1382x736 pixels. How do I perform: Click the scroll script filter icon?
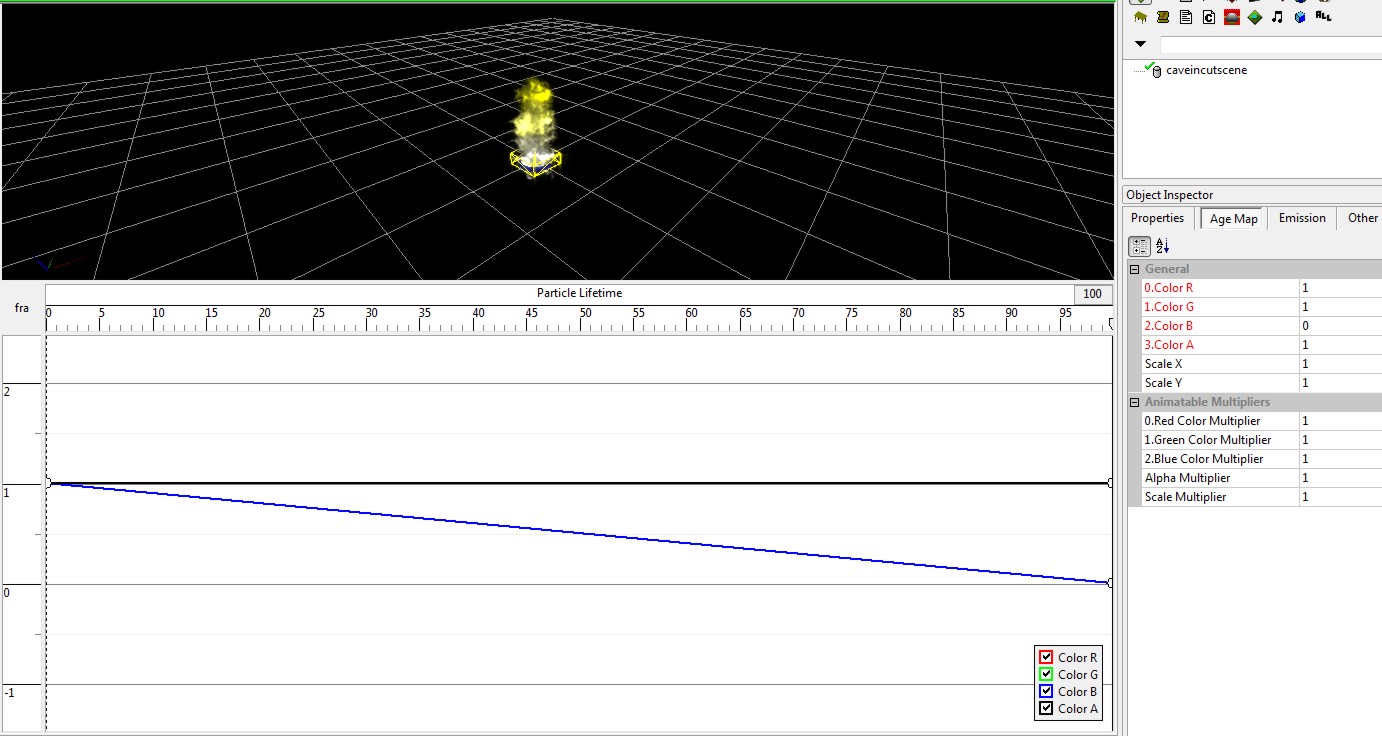point(1163,17)
